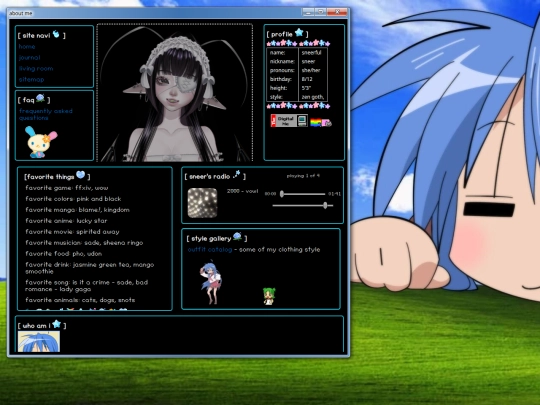Click the blue-haired dancing girl sprite

point(211,283)
